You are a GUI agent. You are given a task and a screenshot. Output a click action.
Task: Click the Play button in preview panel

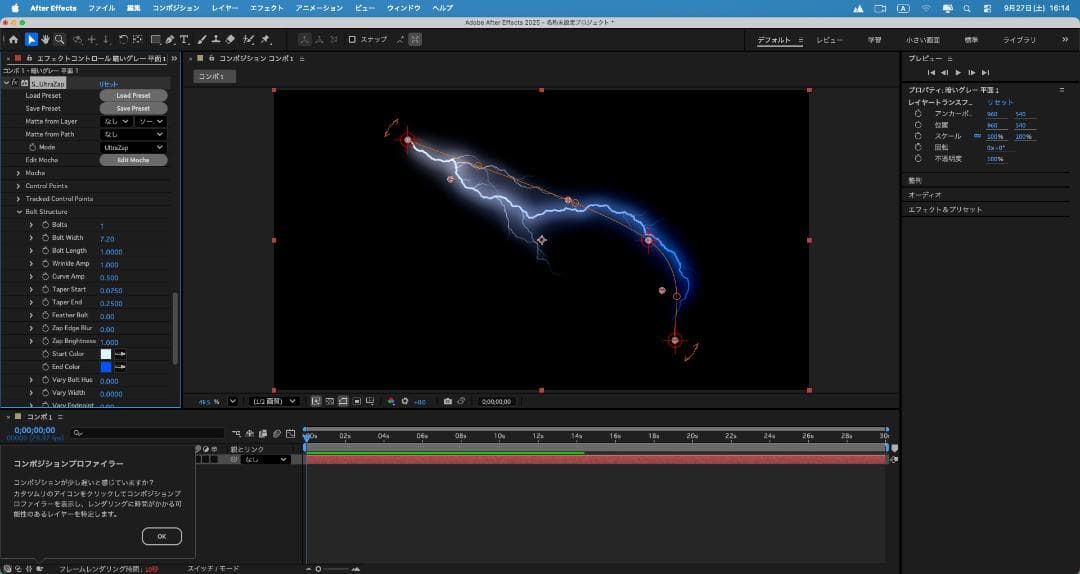click(958, 73)
